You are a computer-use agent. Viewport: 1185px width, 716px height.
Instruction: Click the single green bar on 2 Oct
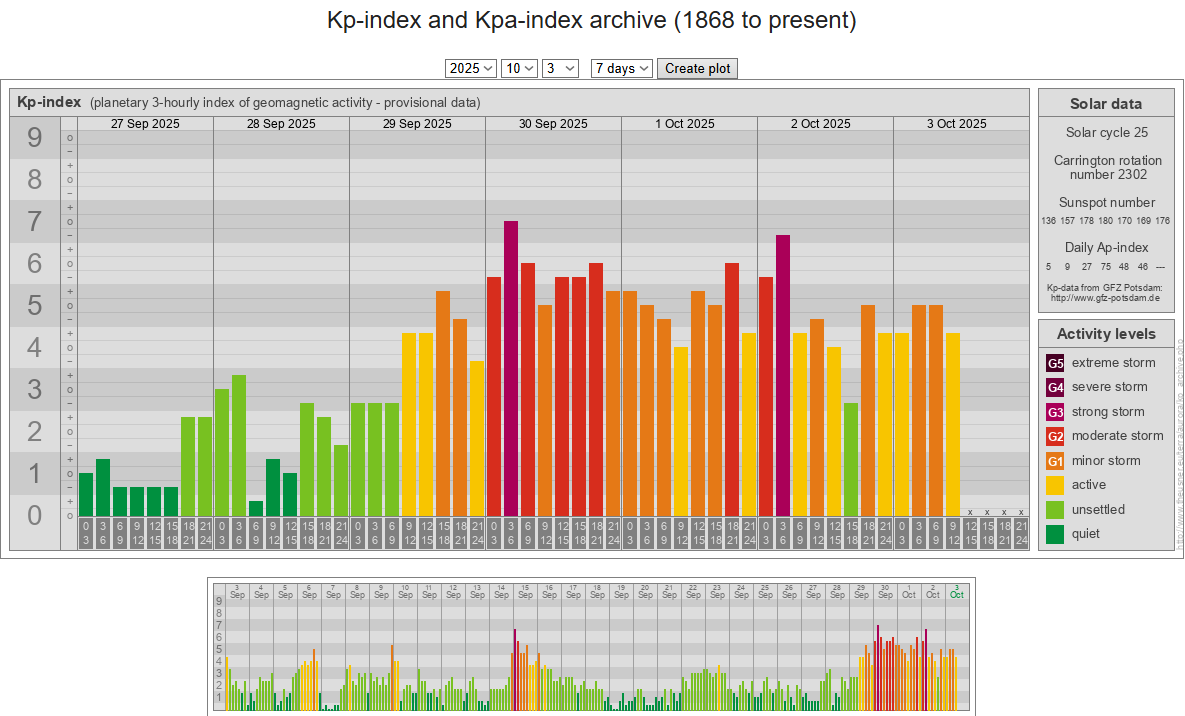point(851,459)
